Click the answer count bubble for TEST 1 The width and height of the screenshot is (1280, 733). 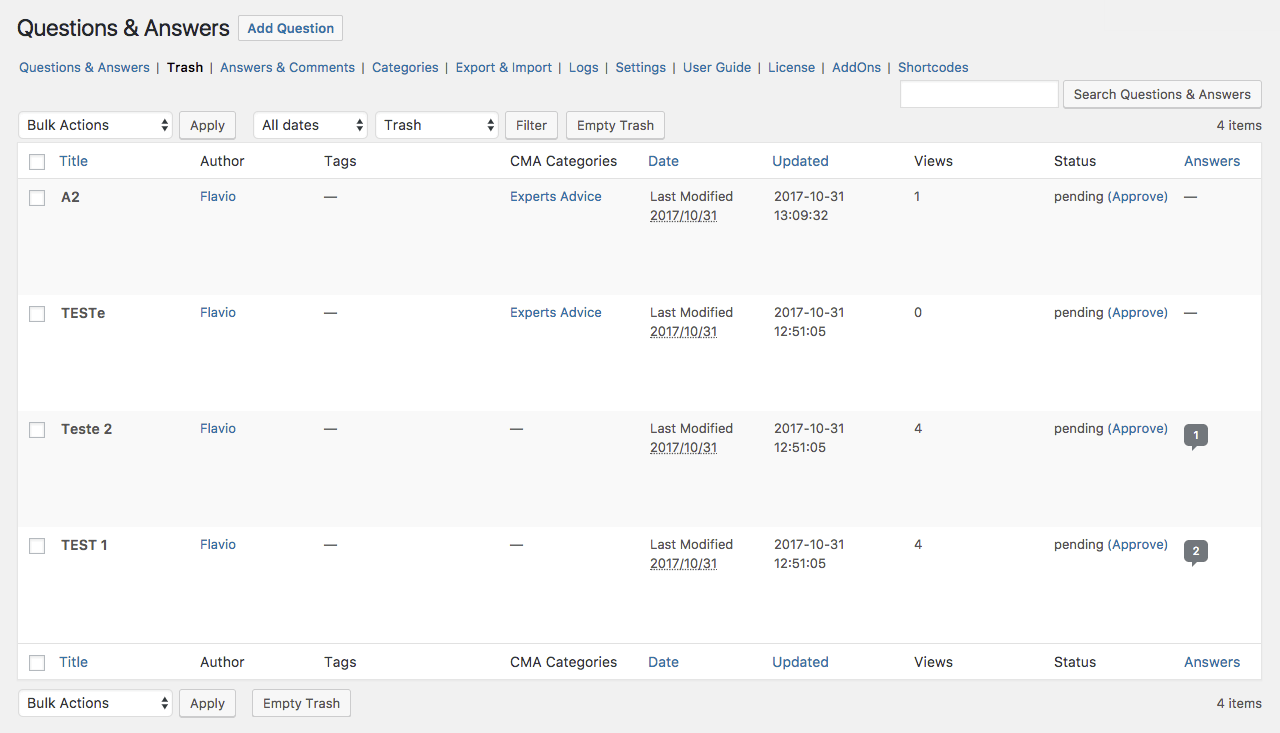coord(1195,552)
